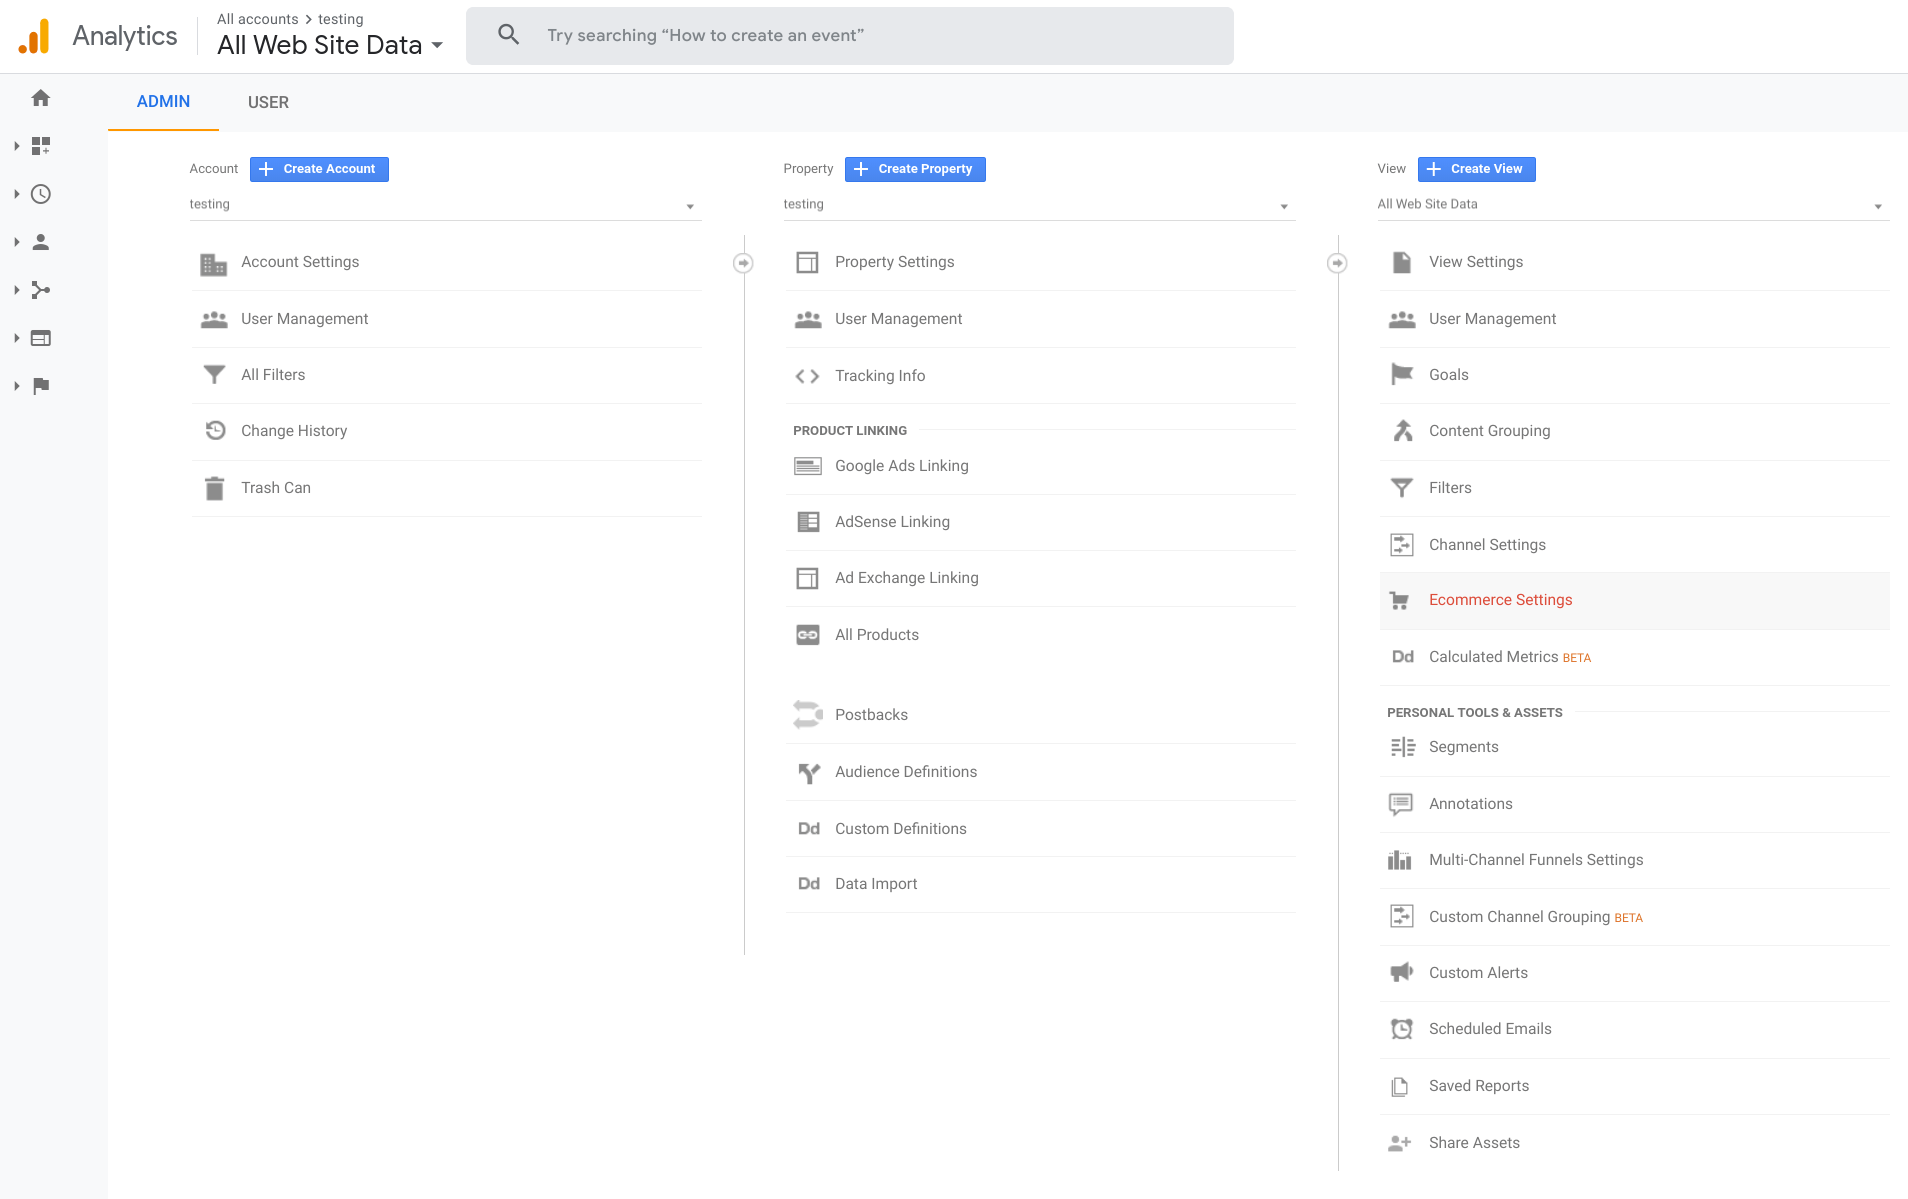This screenshot has height=1199, width=1908.
Task: Click the search magnifier icon
Action: click(x=509, y=35)
